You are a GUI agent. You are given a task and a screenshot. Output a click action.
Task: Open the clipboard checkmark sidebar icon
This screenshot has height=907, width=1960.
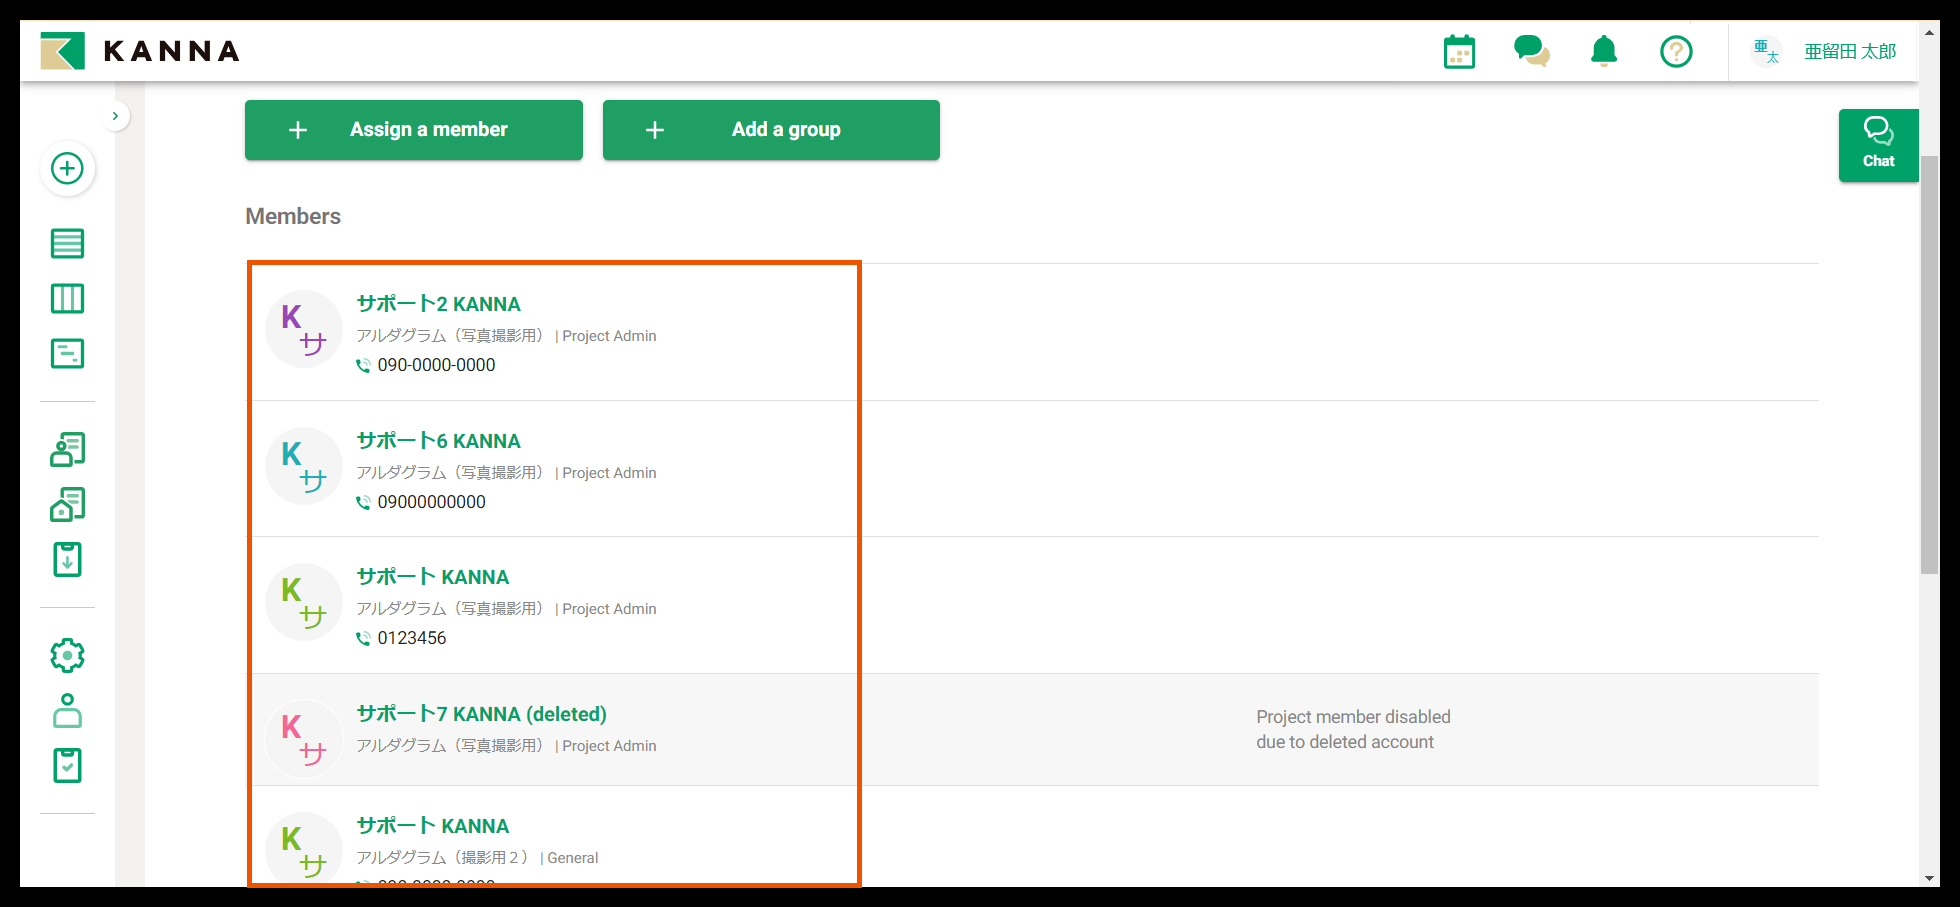coord(67,765)
